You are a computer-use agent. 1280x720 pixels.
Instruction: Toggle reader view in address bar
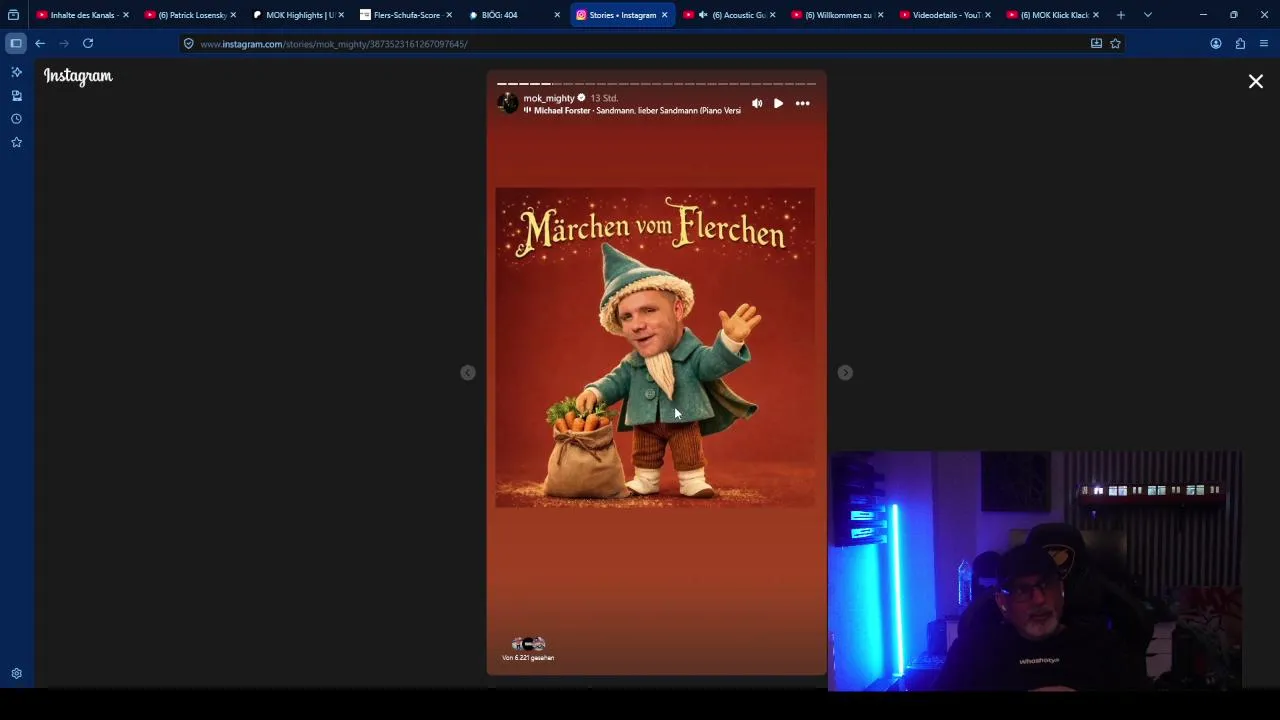pos(1096,43)
